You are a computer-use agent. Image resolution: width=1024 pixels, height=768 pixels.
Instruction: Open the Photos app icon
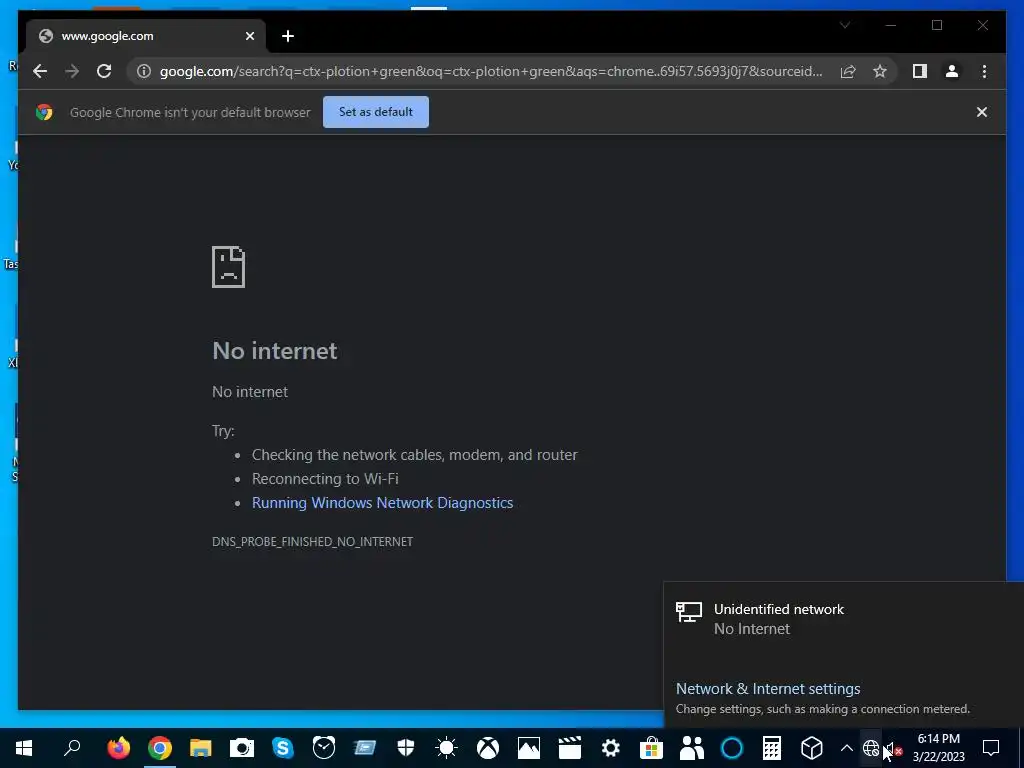coord(528,748)
